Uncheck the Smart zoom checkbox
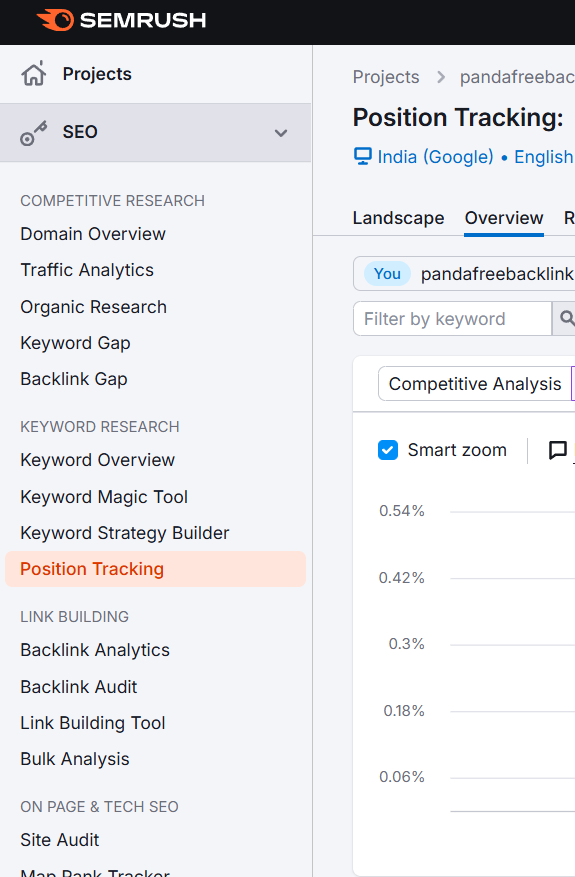Viewport: 575px width, 877px height. pyautogui.click(x=388, y=450)
